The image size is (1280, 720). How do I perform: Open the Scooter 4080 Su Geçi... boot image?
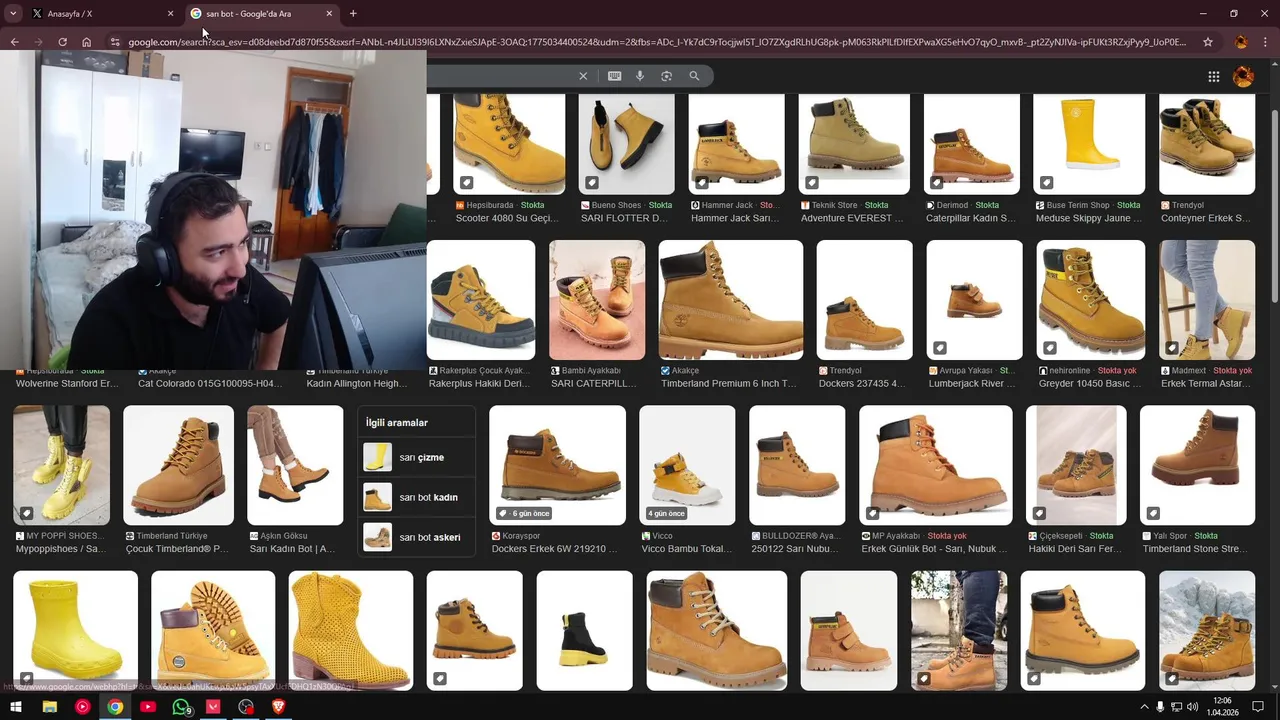pyautogui.click(x=509, y=143)
